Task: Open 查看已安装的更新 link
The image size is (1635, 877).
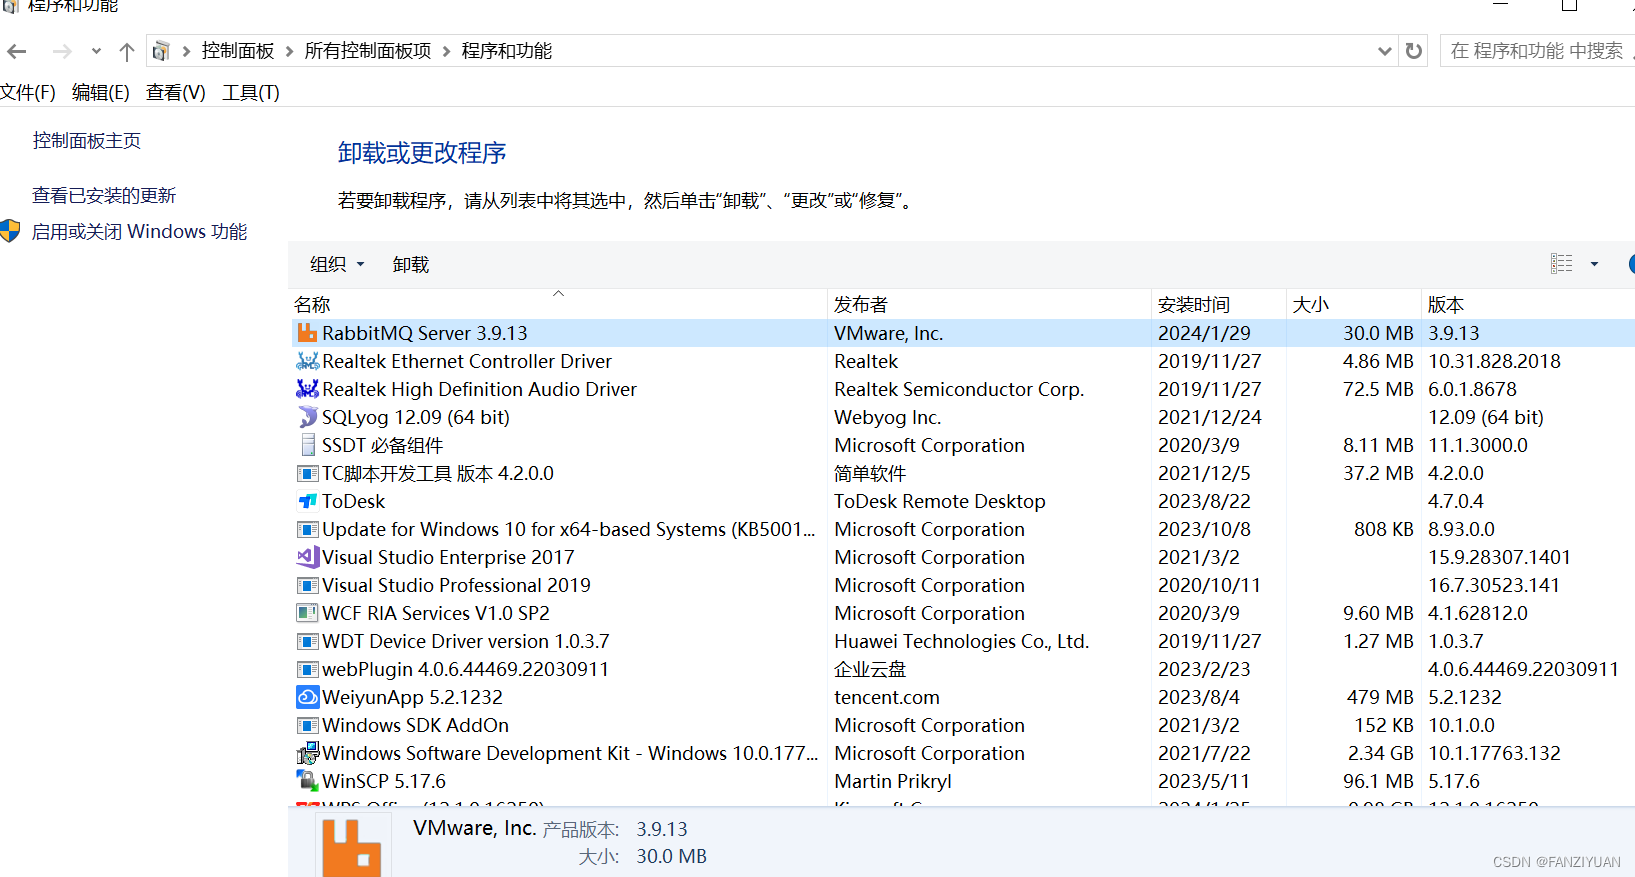Action: pyautogui.click(x=104, y=195)
